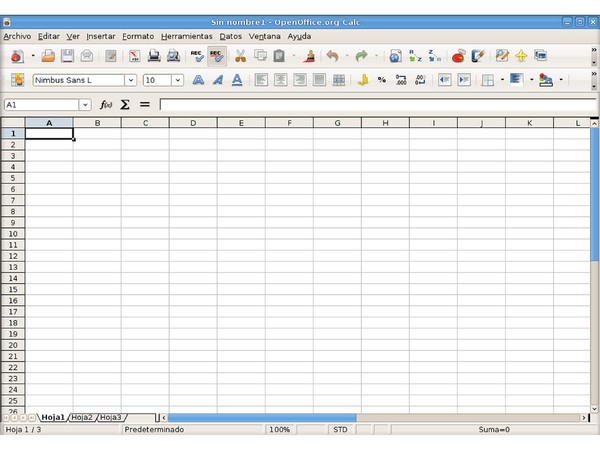Open Borders dropdown arrow
Viewport: 600px width, 450px height.
click(x=502, y=80)
